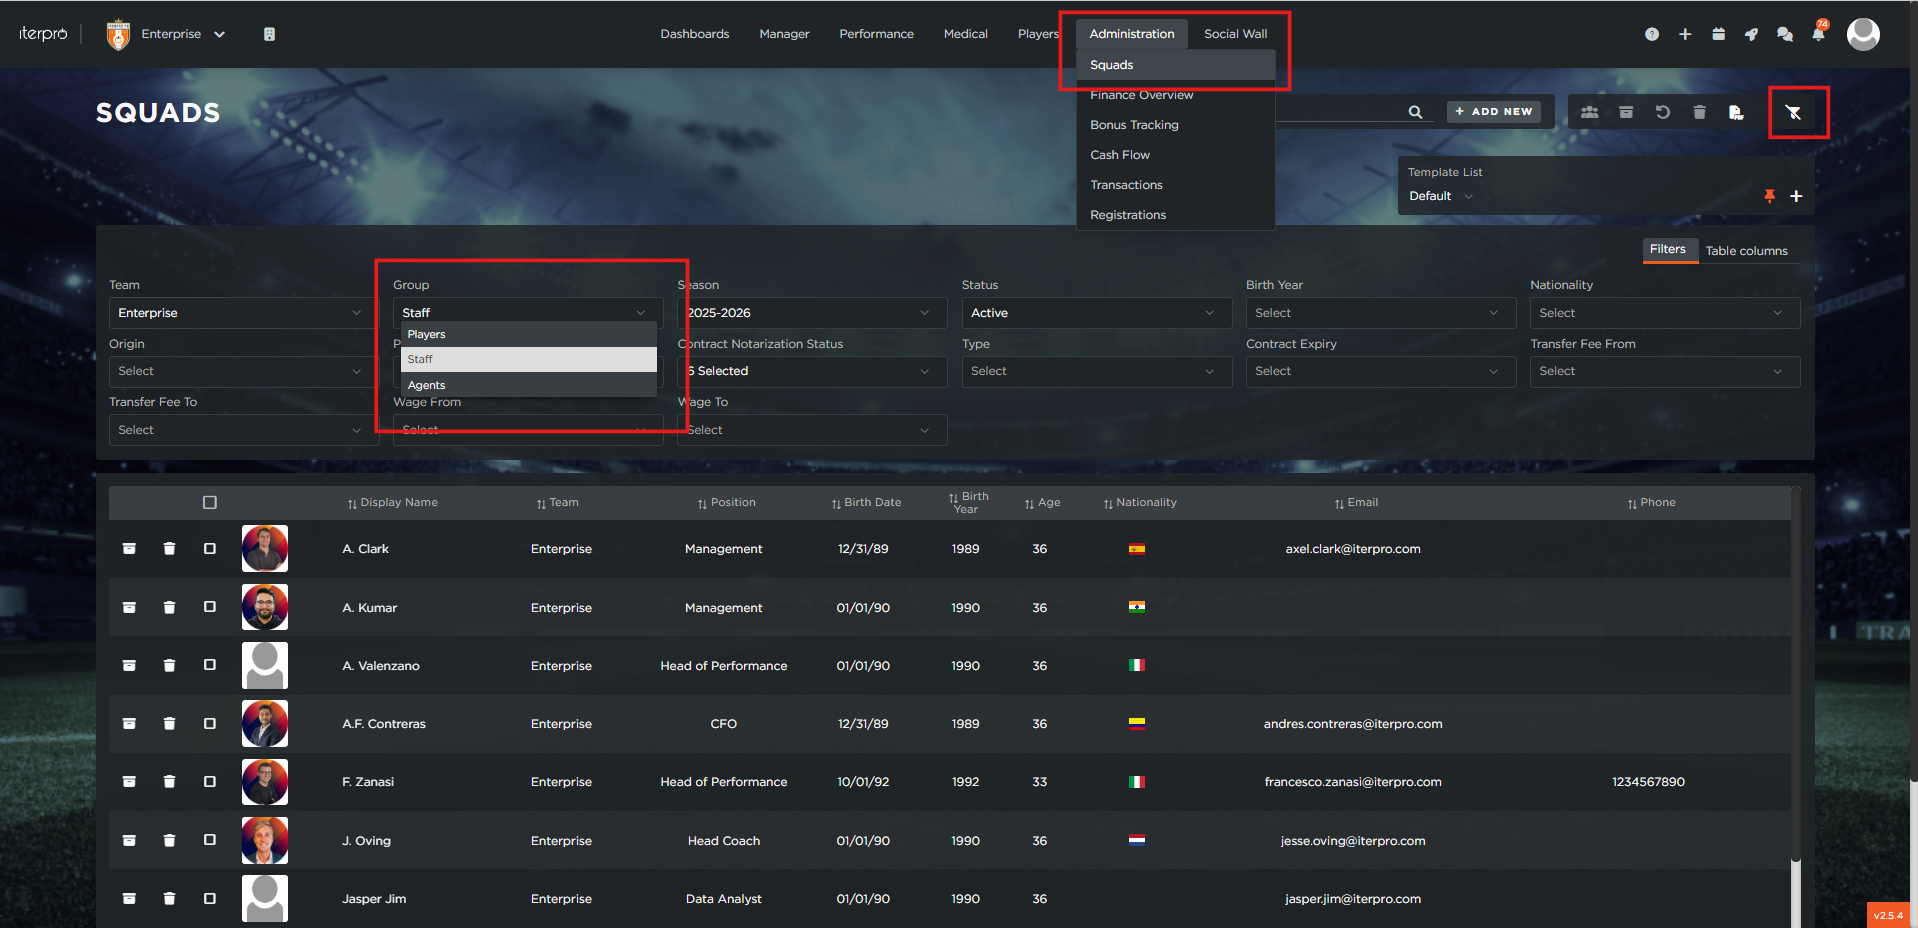Open the chat messages icon
Viewport: 1918px width, 928px height.
point(1784,34)
